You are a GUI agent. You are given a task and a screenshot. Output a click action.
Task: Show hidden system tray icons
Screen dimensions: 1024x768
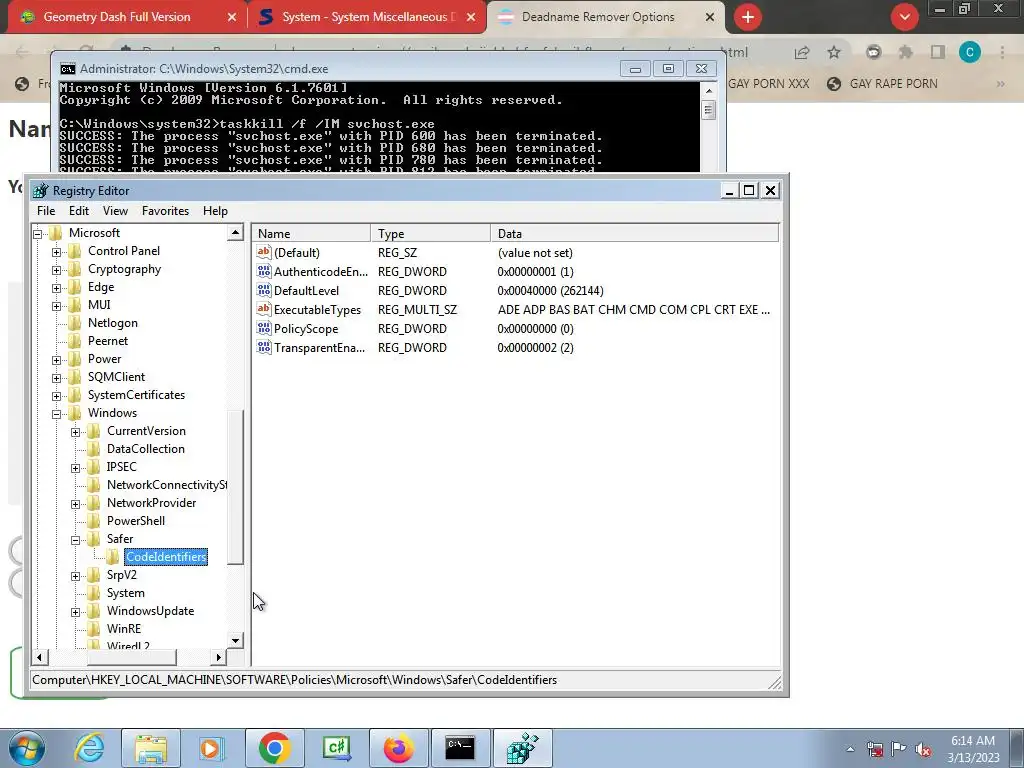pos(850,749)
